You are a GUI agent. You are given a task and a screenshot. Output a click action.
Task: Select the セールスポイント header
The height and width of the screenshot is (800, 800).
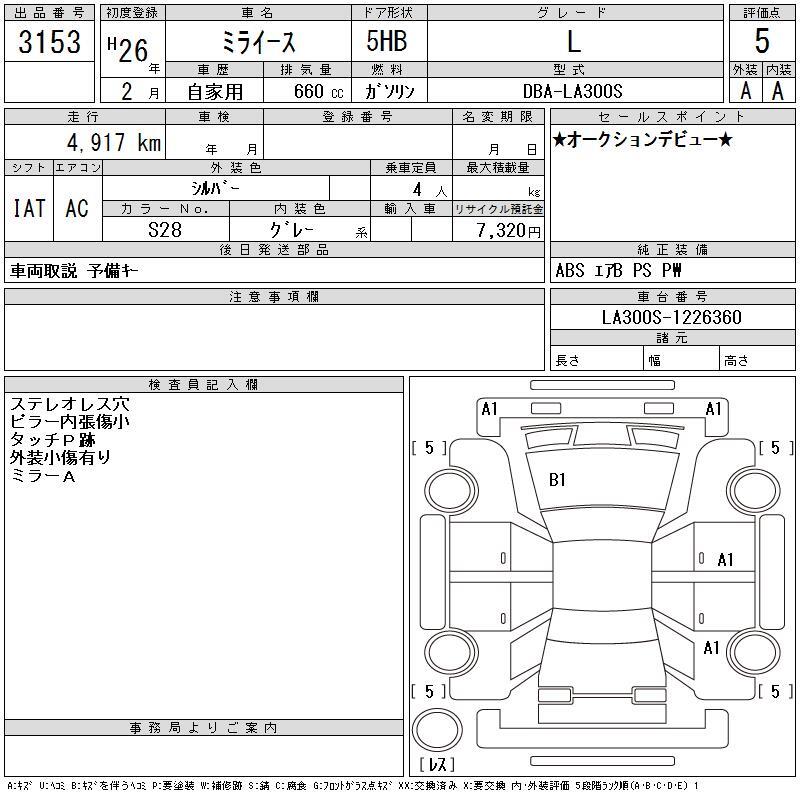click(672, 116)
